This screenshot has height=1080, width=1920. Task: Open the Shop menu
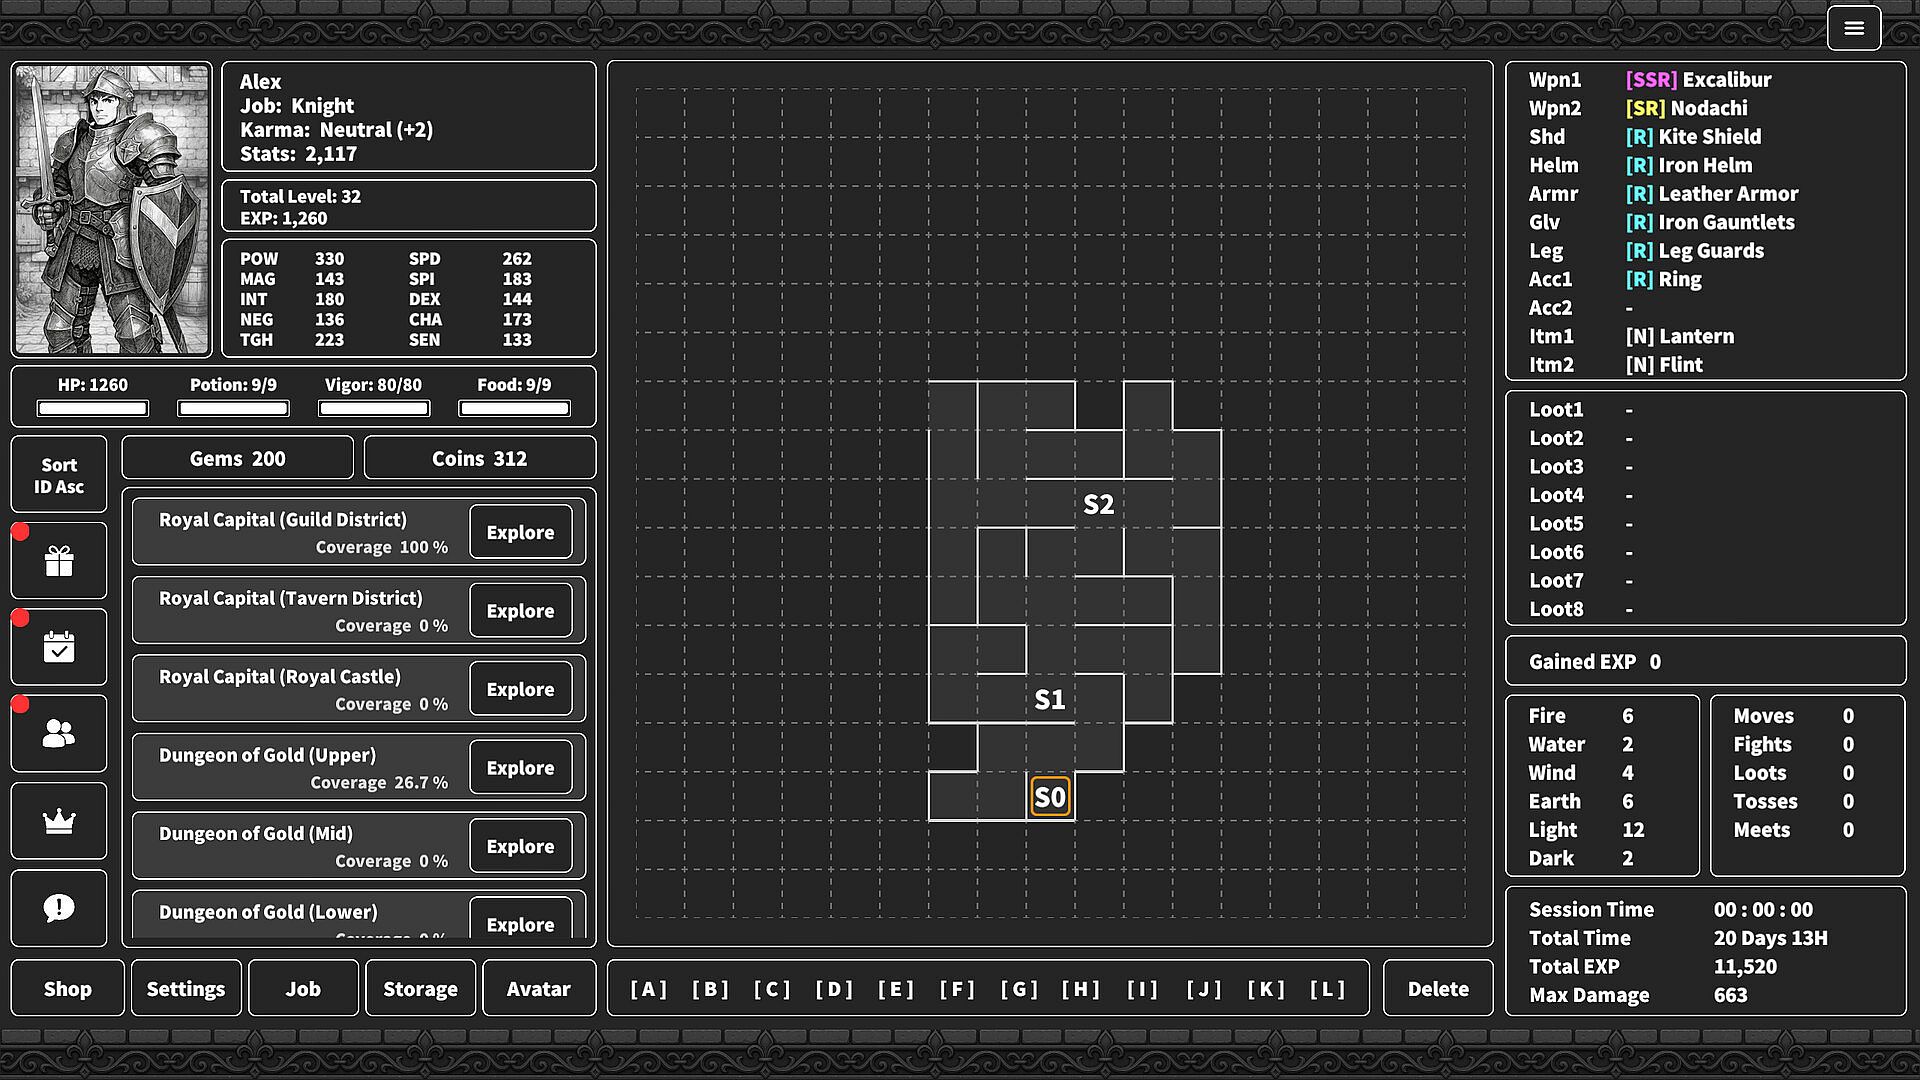[67, 989]
